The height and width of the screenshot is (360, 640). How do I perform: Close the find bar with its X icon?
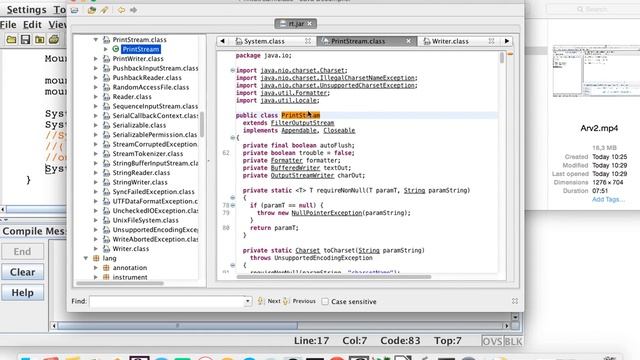(515, 301)
